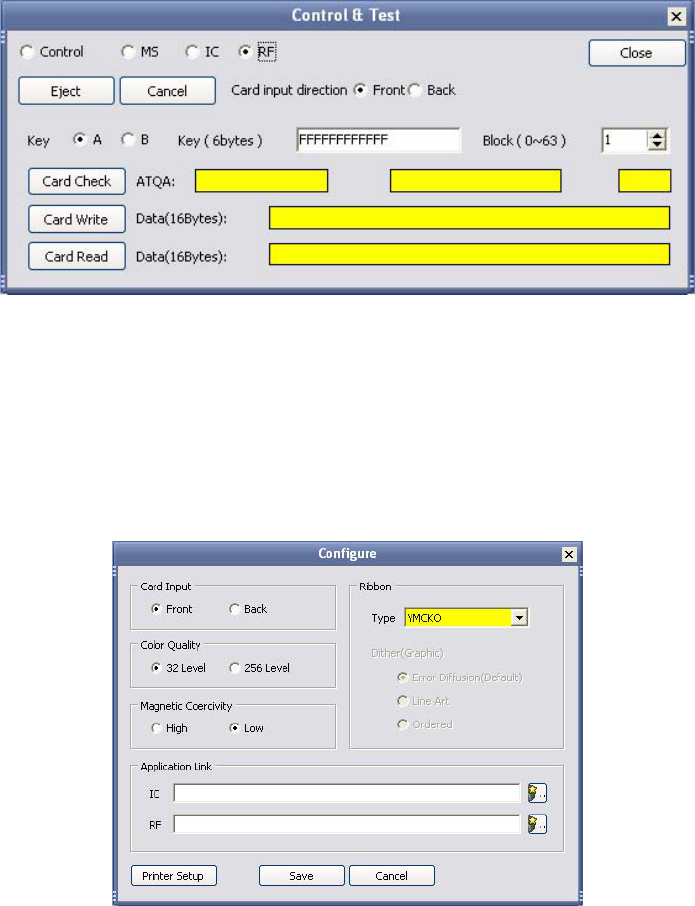Close the Control & Test window
The width and height of the screenshot is (695, 906).
[x=676, y=16]
